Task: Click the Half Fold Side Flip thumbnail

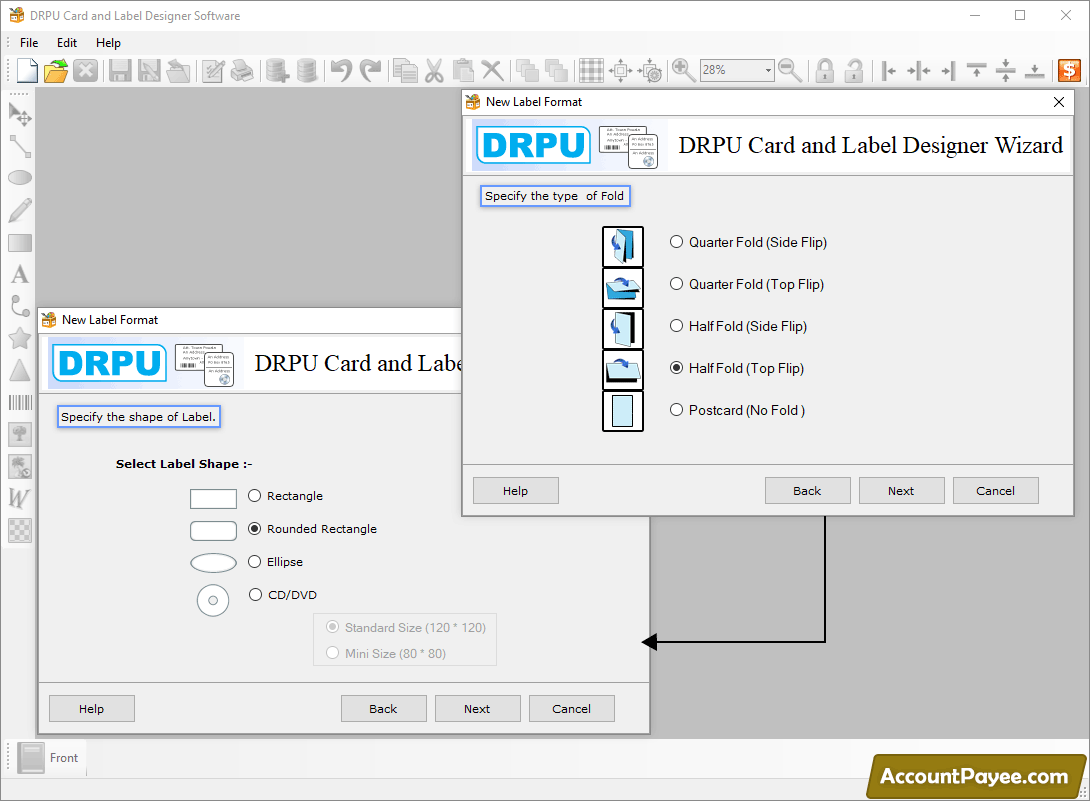Action: pyautogui.click(x=623, y=328)
